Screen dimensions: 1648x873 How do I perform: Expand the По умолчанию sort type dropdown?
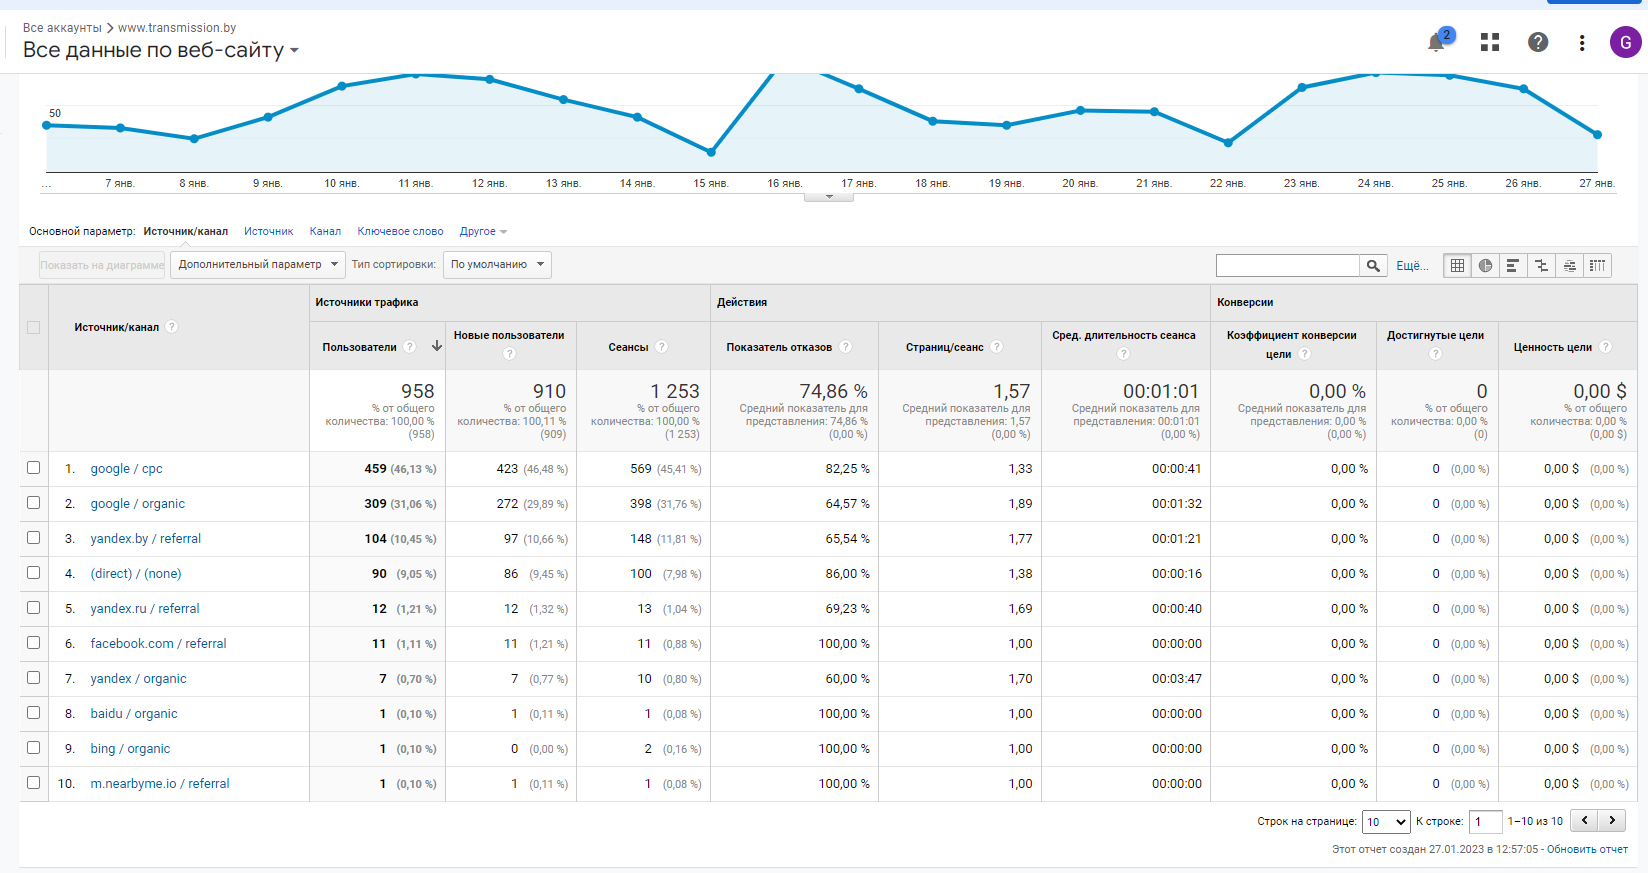(x=497, y=264)
